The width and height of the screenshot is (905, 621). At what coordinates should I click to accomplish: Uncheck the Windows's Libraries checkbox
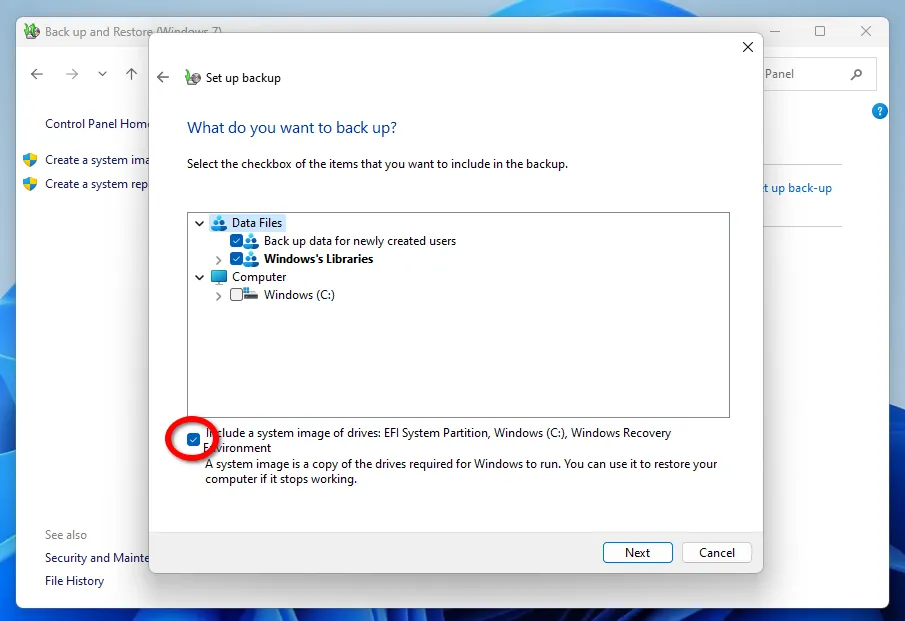pyautogui.click(x=236, y=259)
